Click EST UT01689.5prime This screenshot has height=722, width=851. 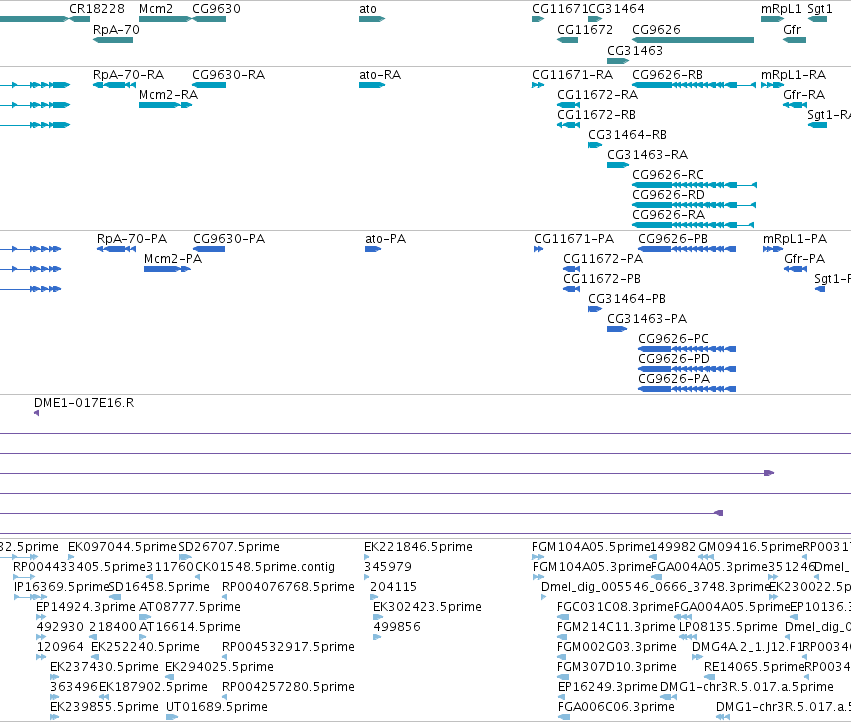click(217, 707)
